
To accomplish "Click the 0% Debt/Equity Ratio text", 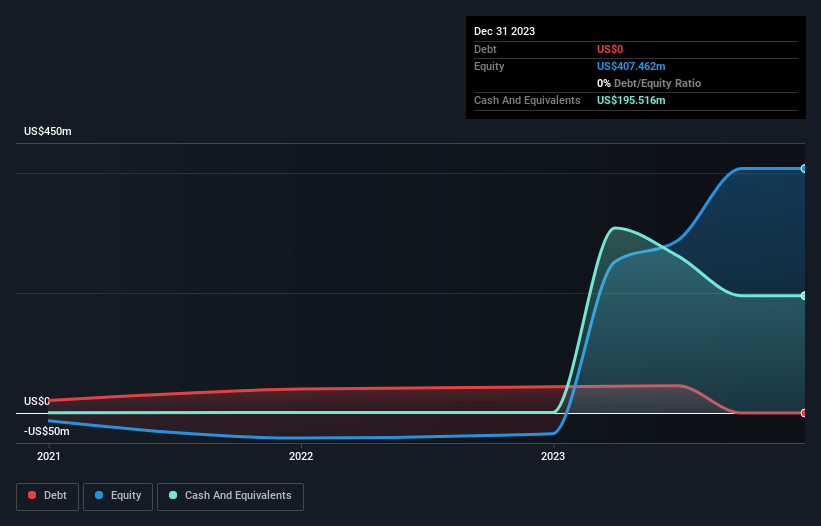I will pyautogui.click(x=649, y=83).
